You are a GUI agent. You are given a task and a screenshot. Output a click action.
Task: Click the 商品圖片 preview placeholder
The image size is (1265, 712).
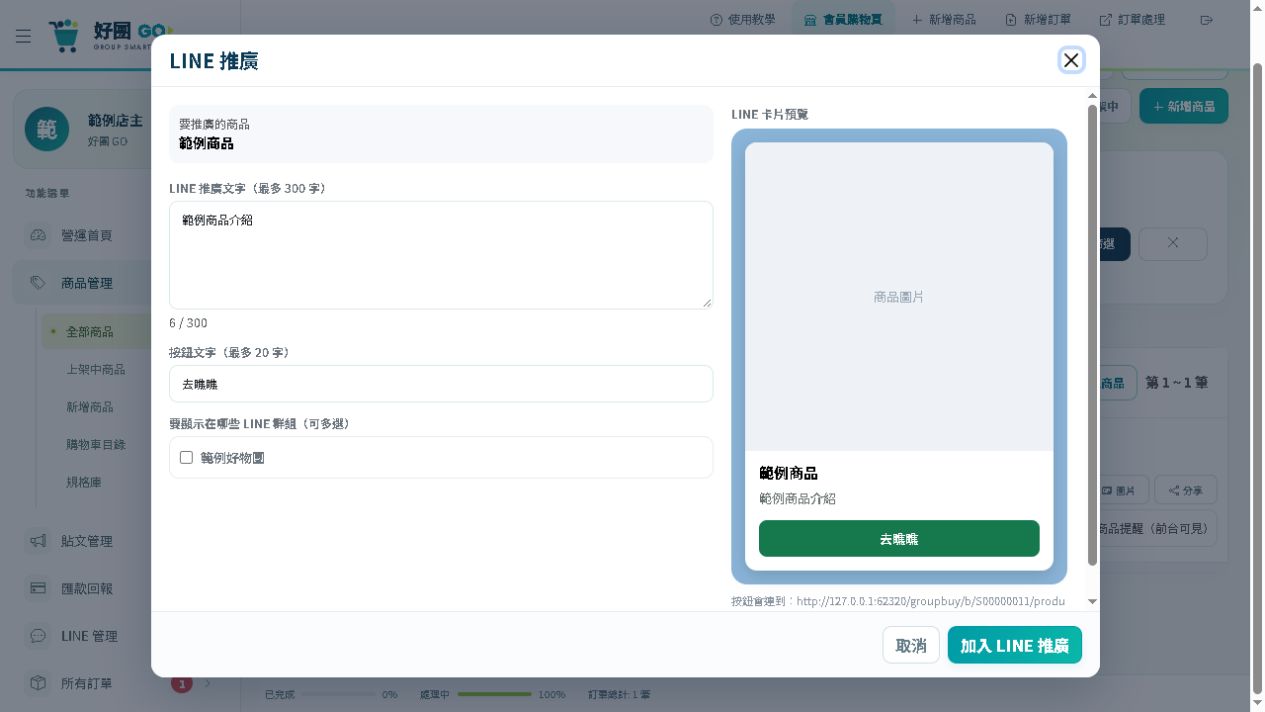[899, 297]
